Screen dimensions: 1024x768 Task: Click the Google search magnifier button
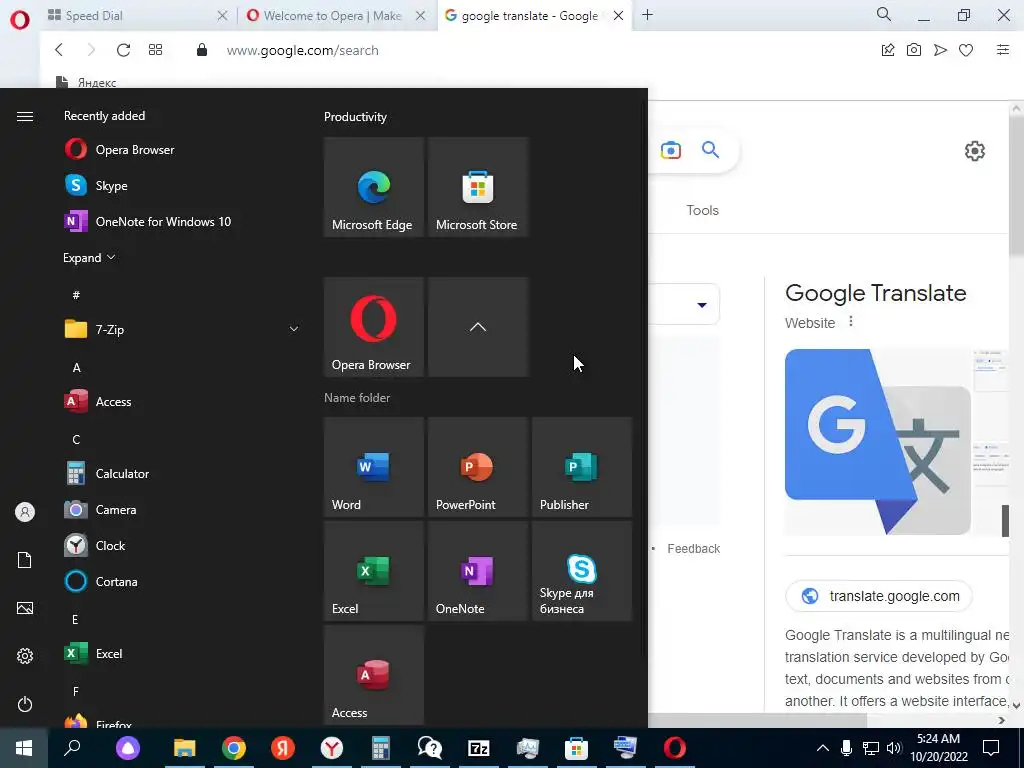point(711,150)
